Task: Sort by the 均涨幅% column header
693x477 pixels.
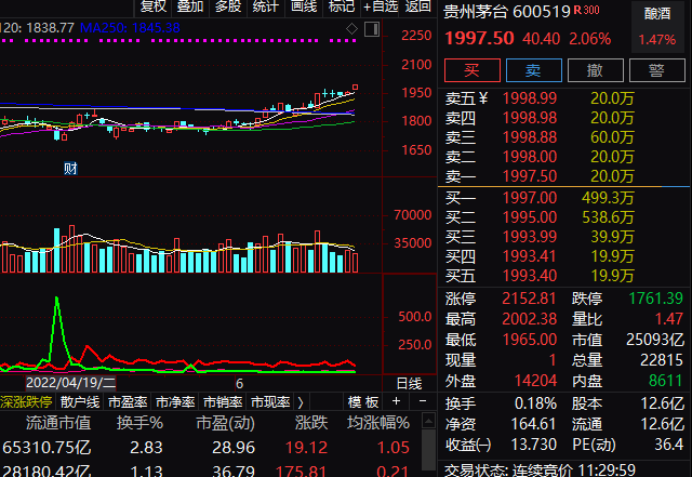Action: coord(378,423)
